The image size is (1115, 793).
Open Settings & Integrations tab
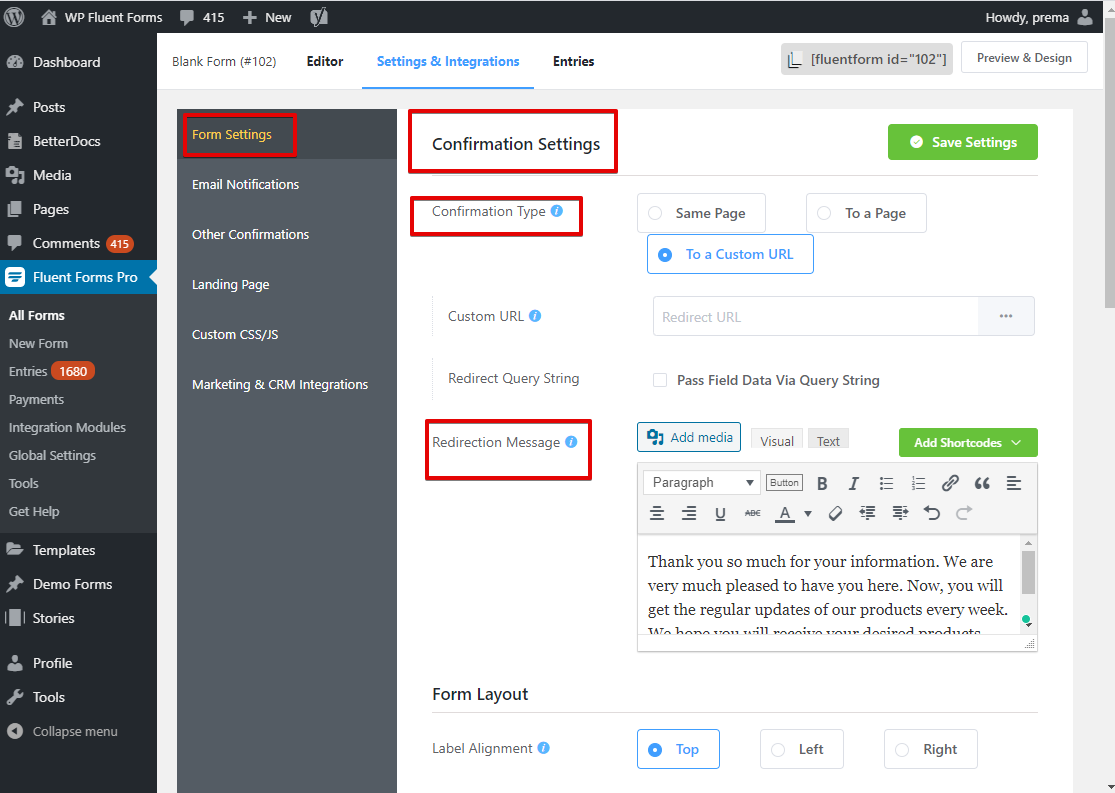[x=448, y=61]
